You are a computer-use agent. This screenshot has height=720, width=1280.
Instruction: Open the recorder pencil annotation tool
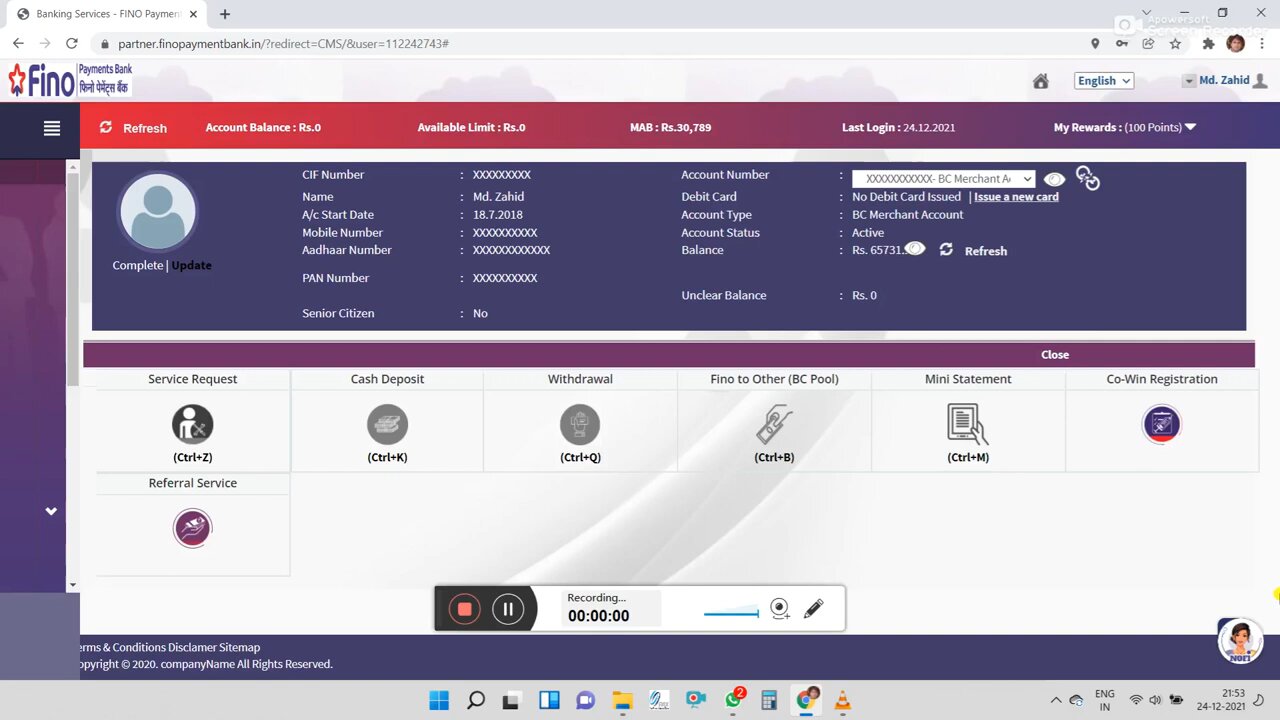click(x=813, y=608)
